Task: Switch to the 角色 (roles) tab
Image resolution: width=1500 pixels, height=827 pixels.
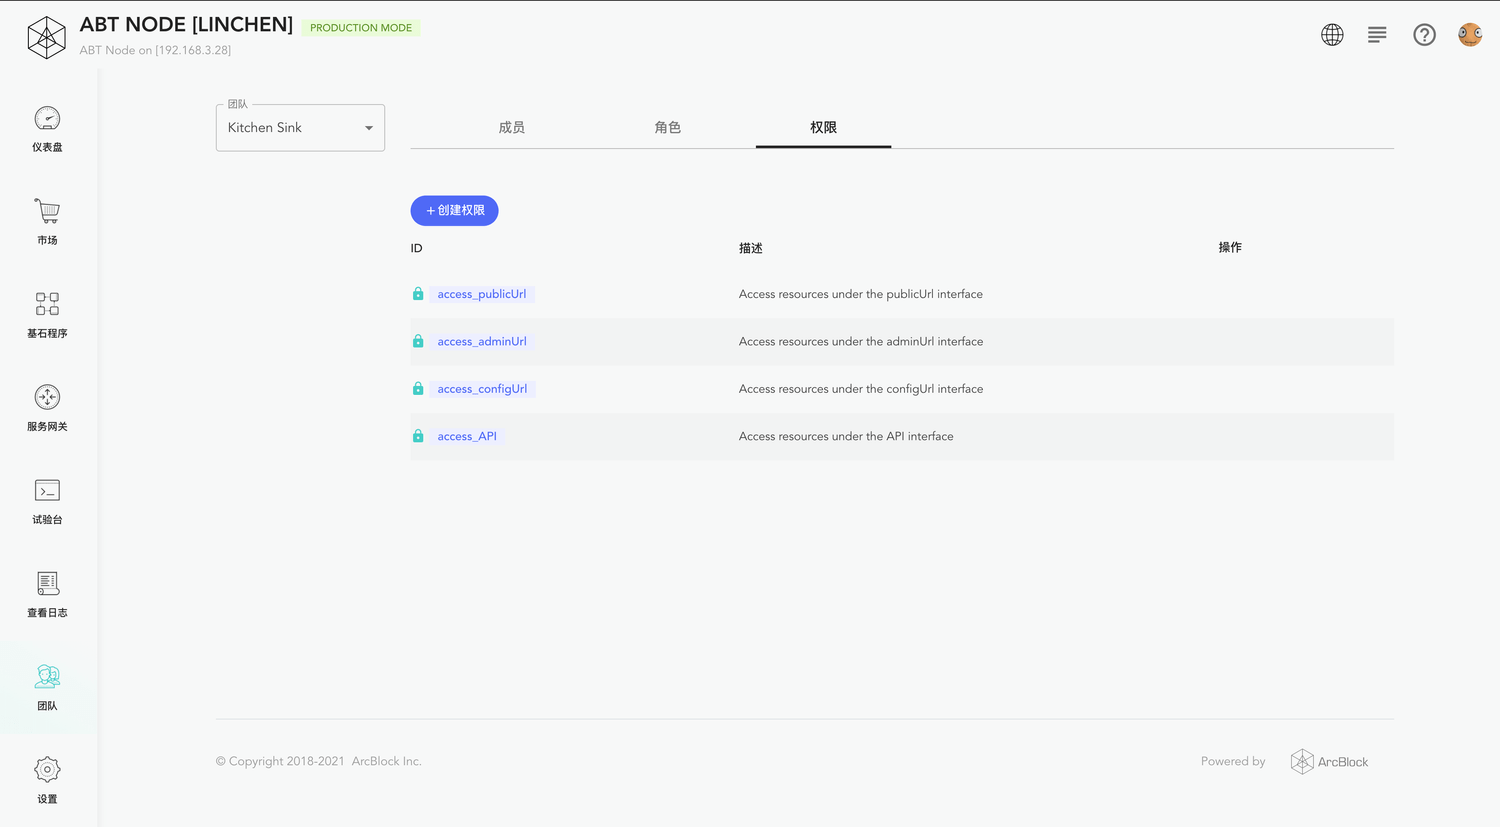Action: point(668,127)
